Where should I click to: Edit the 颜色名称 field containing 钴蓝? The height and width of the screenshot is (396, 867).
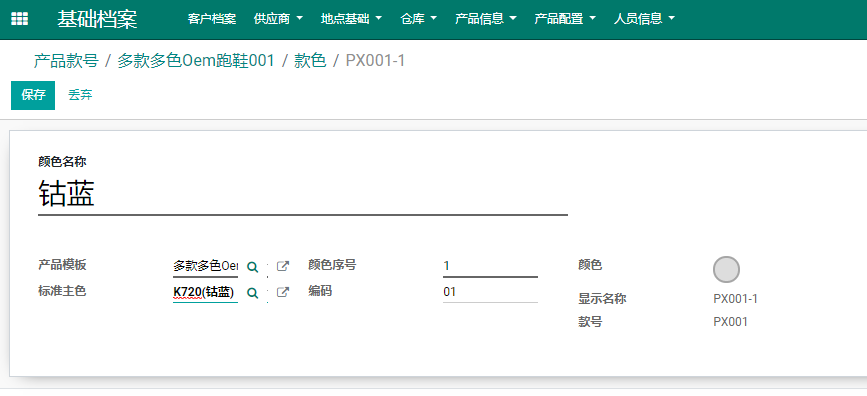[302, 195]
